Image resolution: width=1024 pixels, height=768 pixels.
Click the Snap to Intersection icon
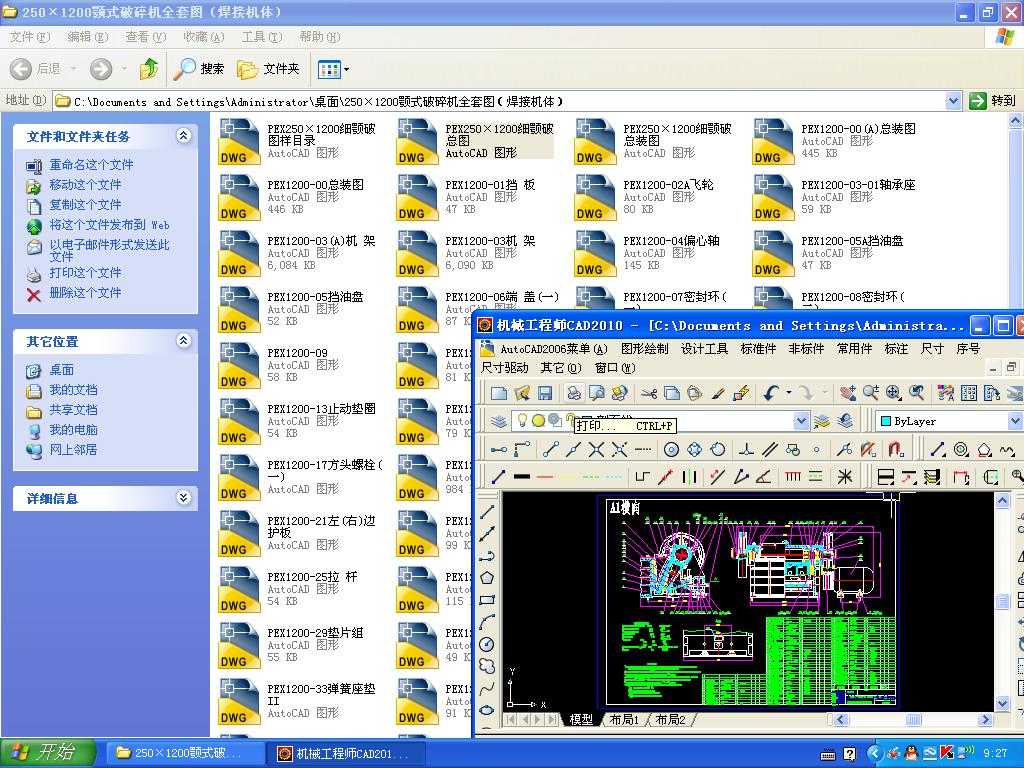(596, 449)
